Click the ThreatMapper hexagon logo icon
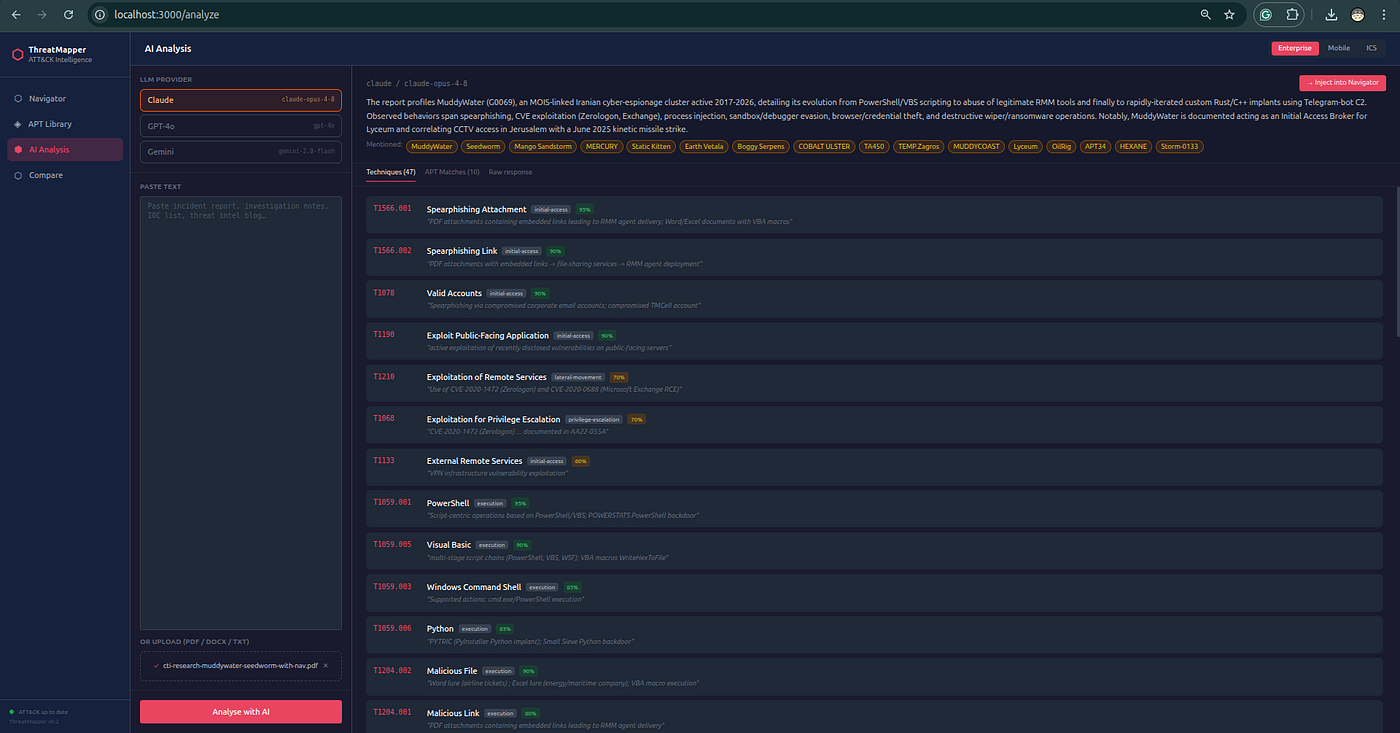Image resolution: width=1400 pixels, height=733 pixels. coord(18,54)
